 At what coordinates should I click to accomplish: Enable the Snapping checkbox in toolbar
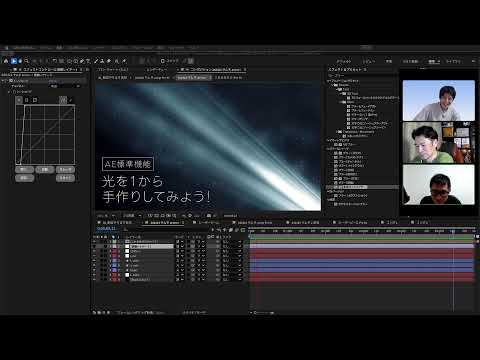pyautogui.click(x=163, y=61)
